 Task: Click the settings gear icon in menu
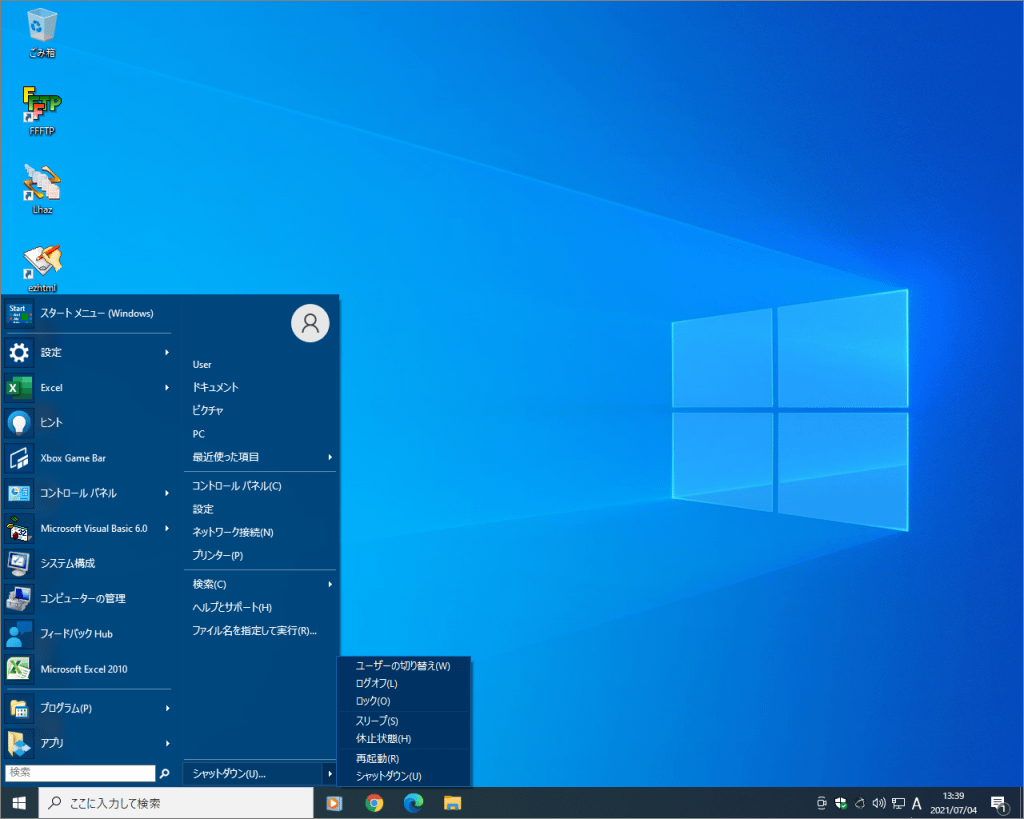pyautogui.click(x=19, y=353)
